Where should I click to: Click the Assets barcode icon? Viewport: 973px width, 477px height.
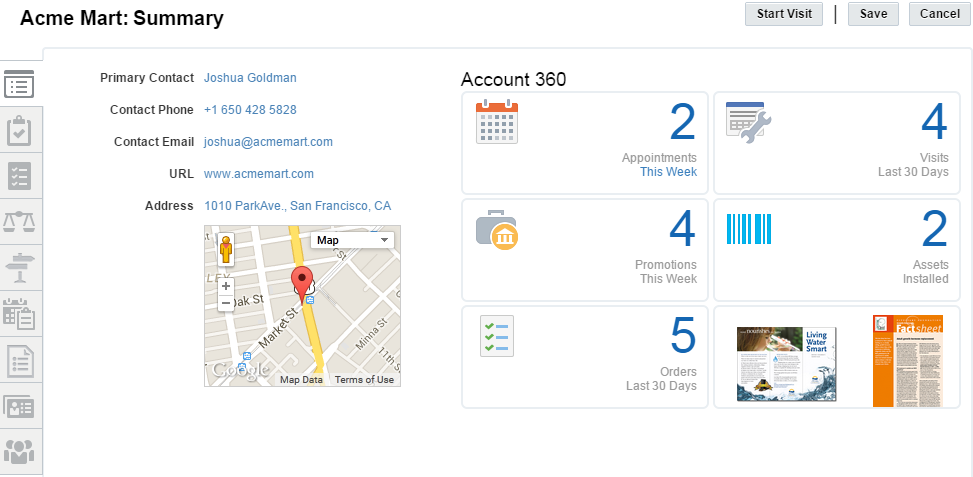(x=749, y=229)
